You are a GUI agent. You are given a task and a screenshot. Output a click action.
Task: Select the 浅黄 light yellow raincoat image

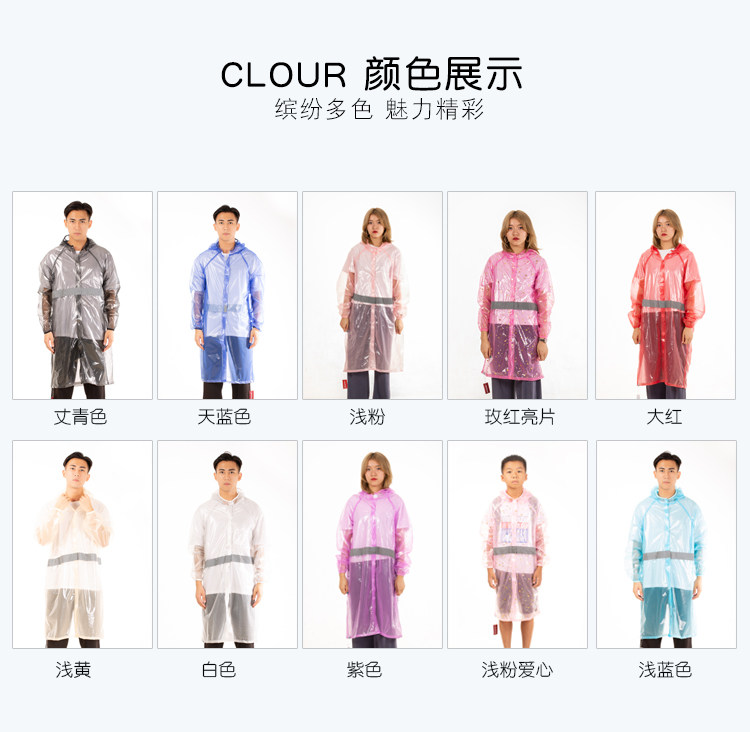82,544
